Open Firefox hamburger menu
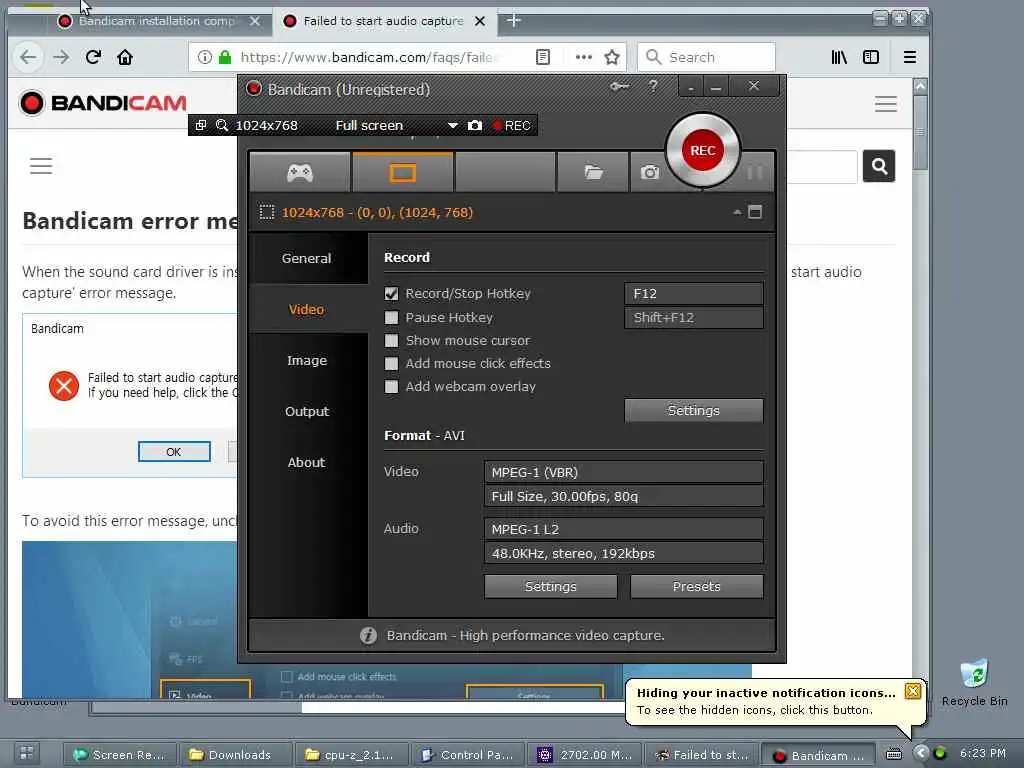The width and height of the screenshot is (1024, 768). (910, 57)
